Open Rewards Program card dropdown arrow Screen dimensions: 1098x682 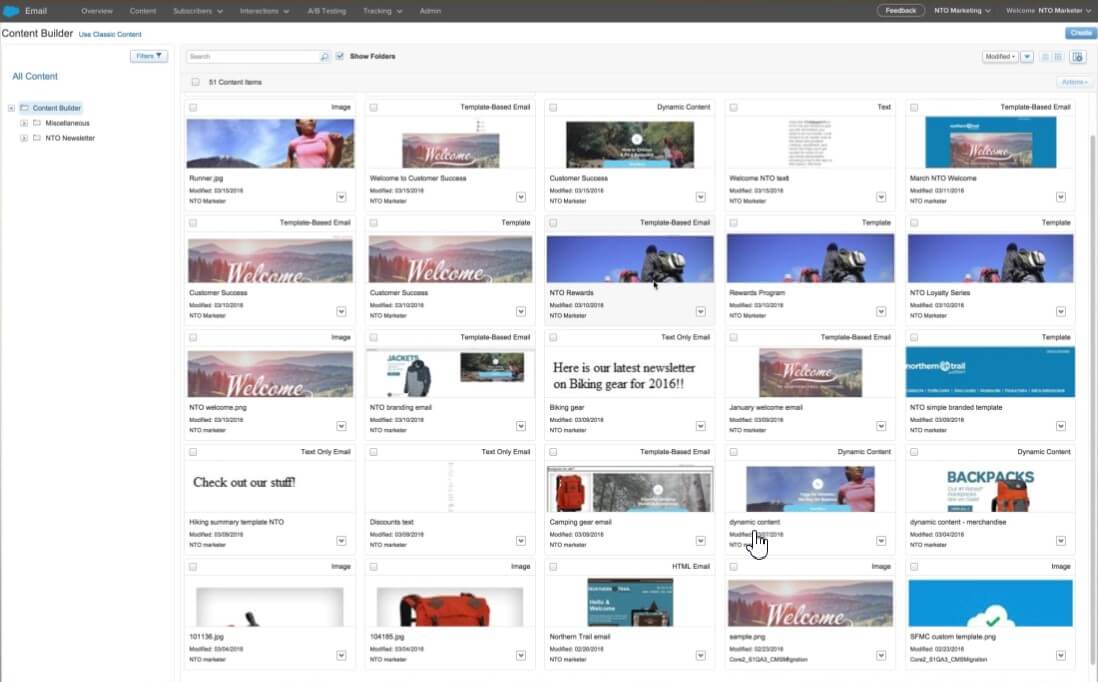(881, 312)
